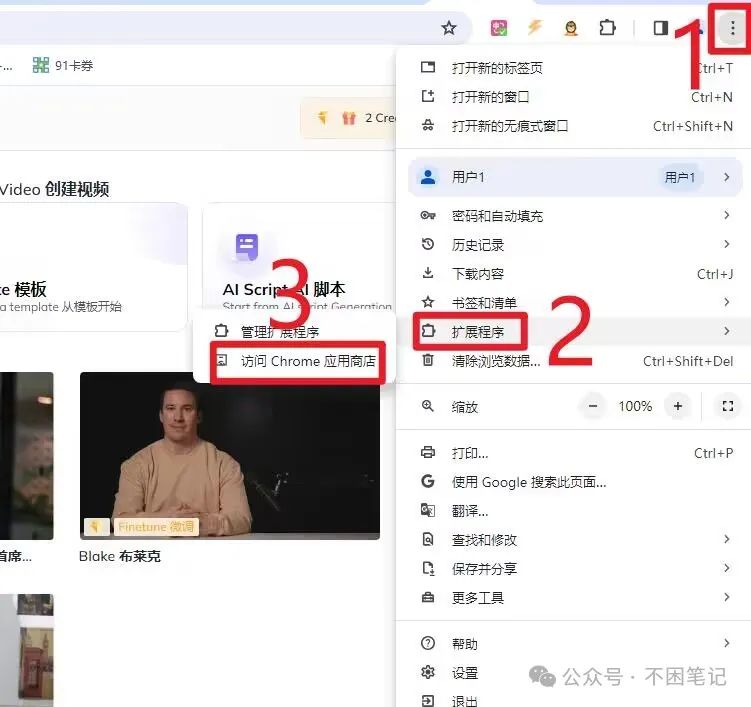Select 使用 Google 搜索此页面... item
Screen dimensions: 751x707
pos(574,482)
